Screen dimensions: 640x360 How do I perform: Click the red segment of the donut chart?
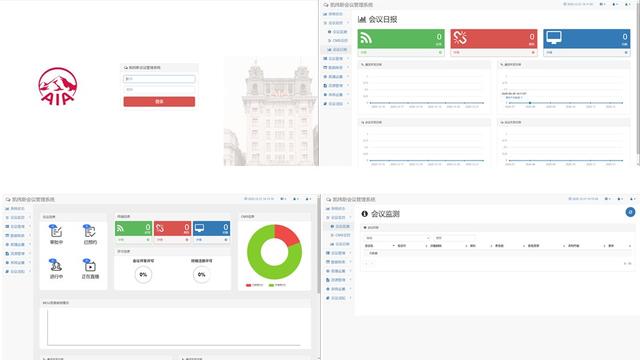coord(287,234)
